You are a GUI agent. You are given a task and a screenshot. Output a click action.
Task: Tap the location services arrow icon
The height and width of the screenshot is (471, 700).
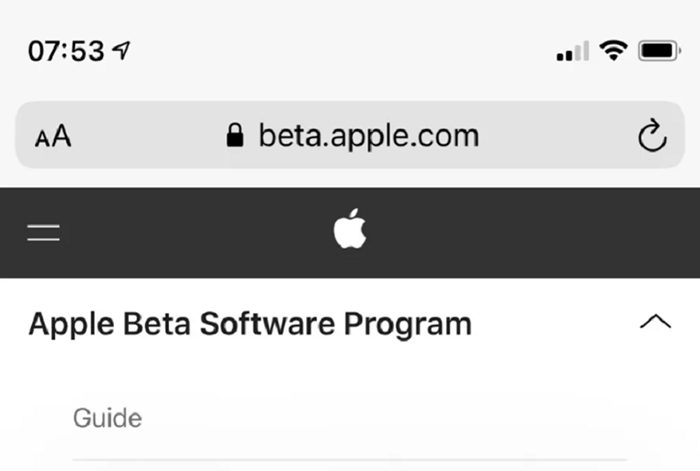[121, 50]
